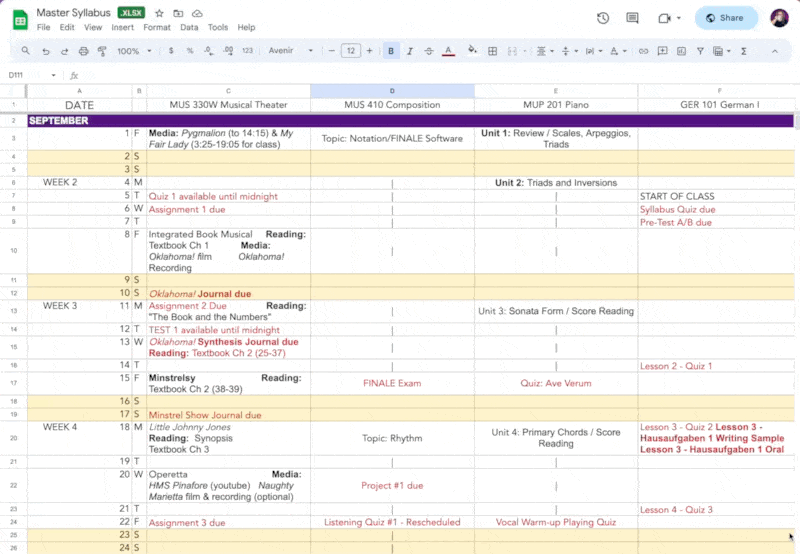This screenshot has width=800, height=554.
Task: Click the FINALE Exam cell
Action: pos(392,383)
